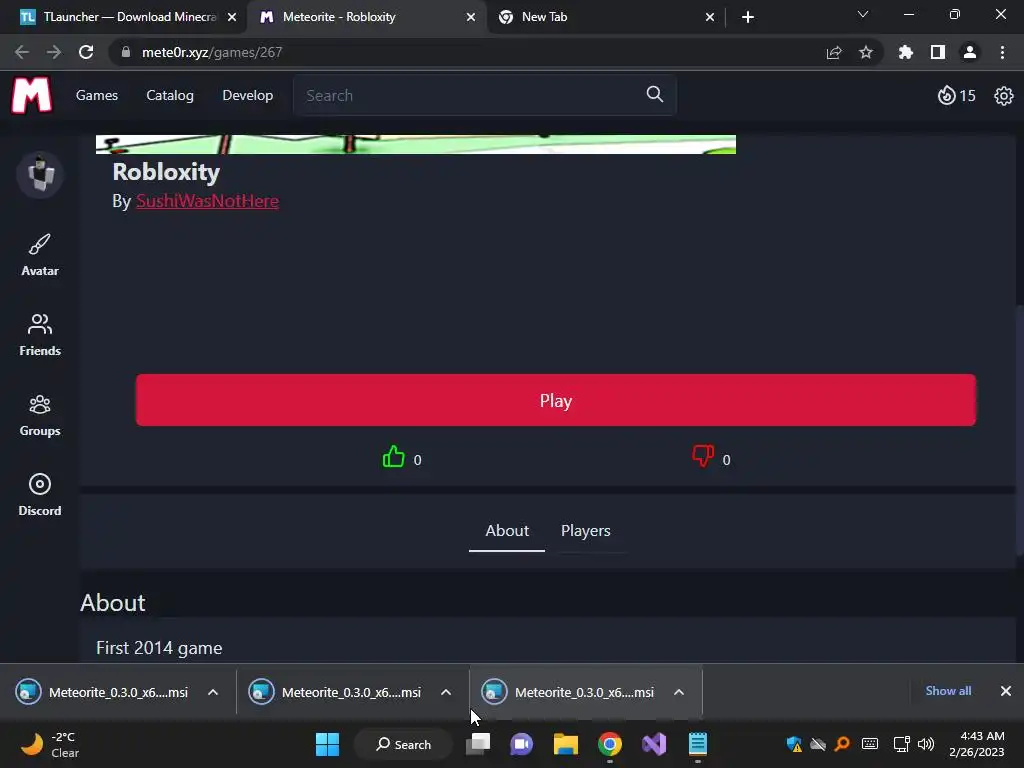Open the Avatar editor from sidebar
The height and width of the screenshot is (768, 1024).
[40, 255]
